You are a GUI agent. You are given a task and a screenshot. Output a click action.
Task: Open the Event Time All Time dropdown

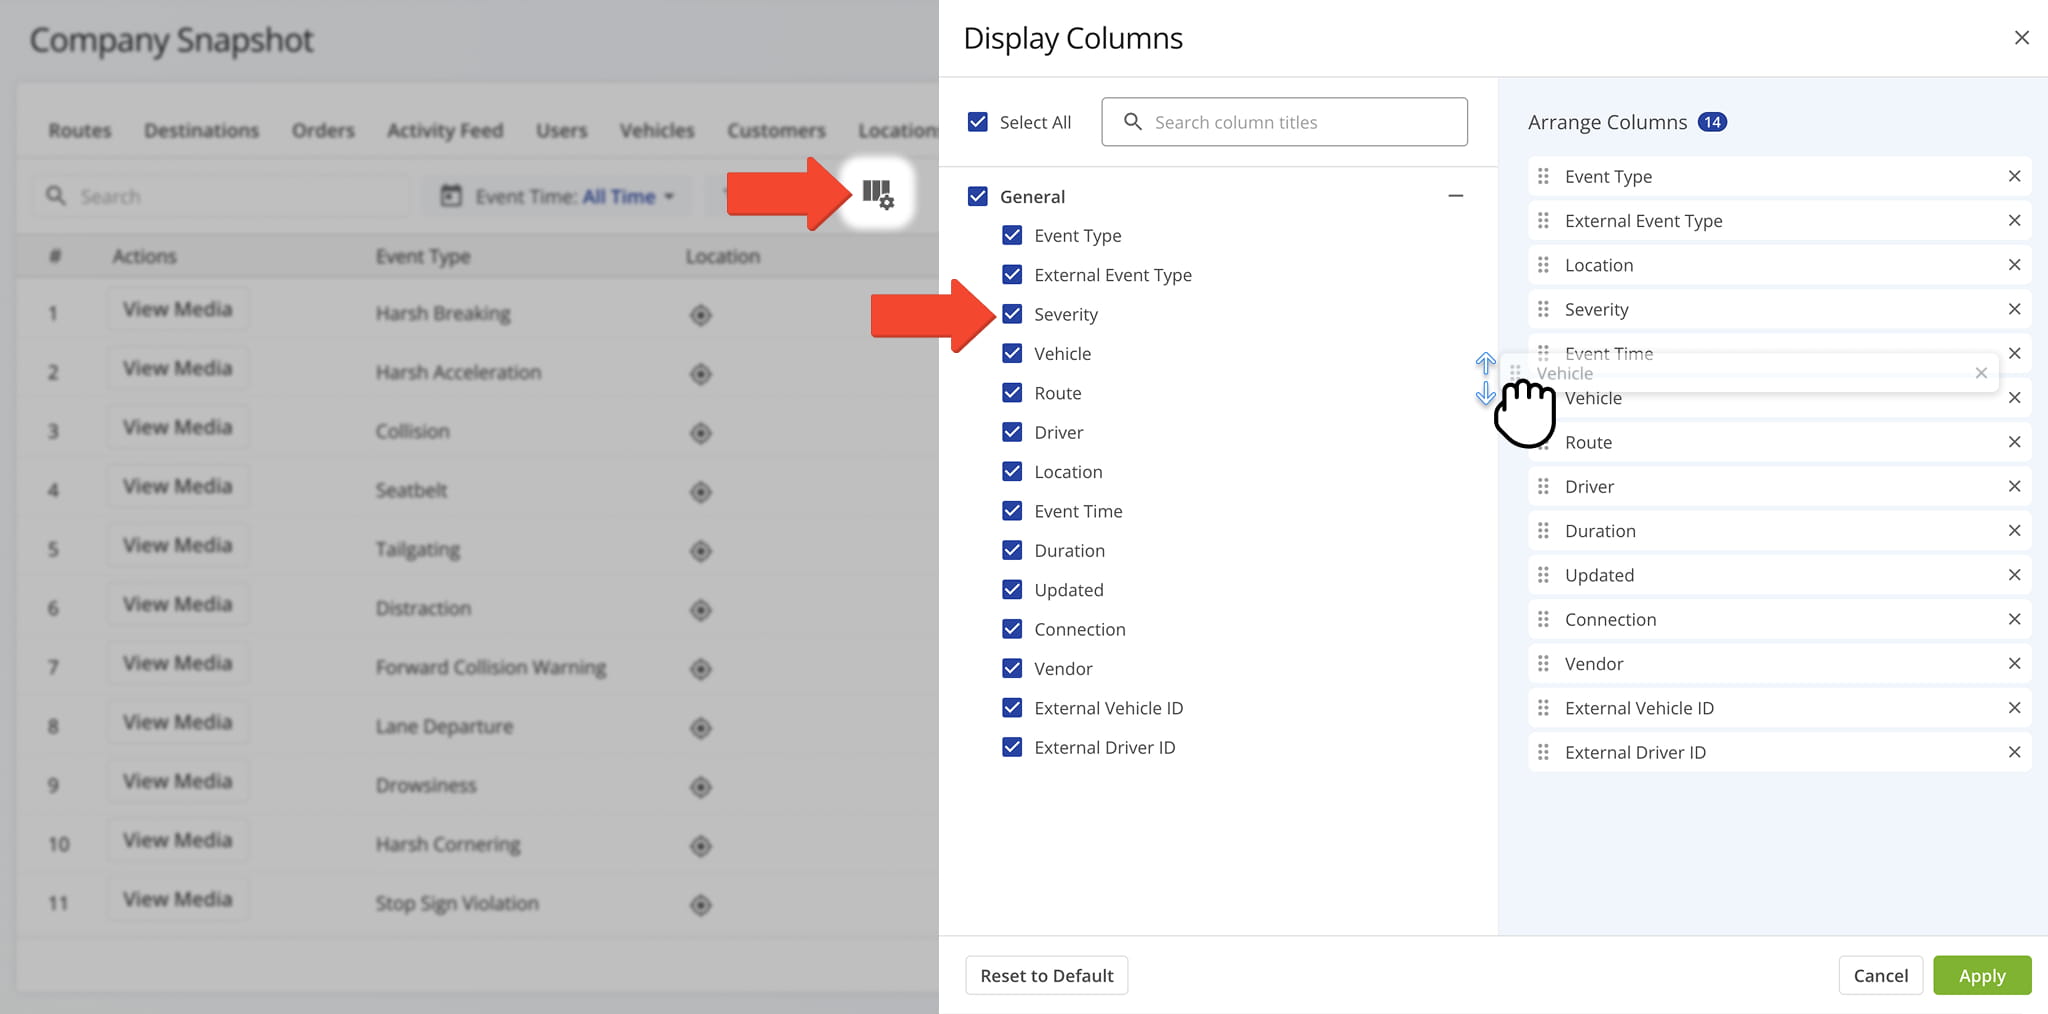(x=558, y=196)
